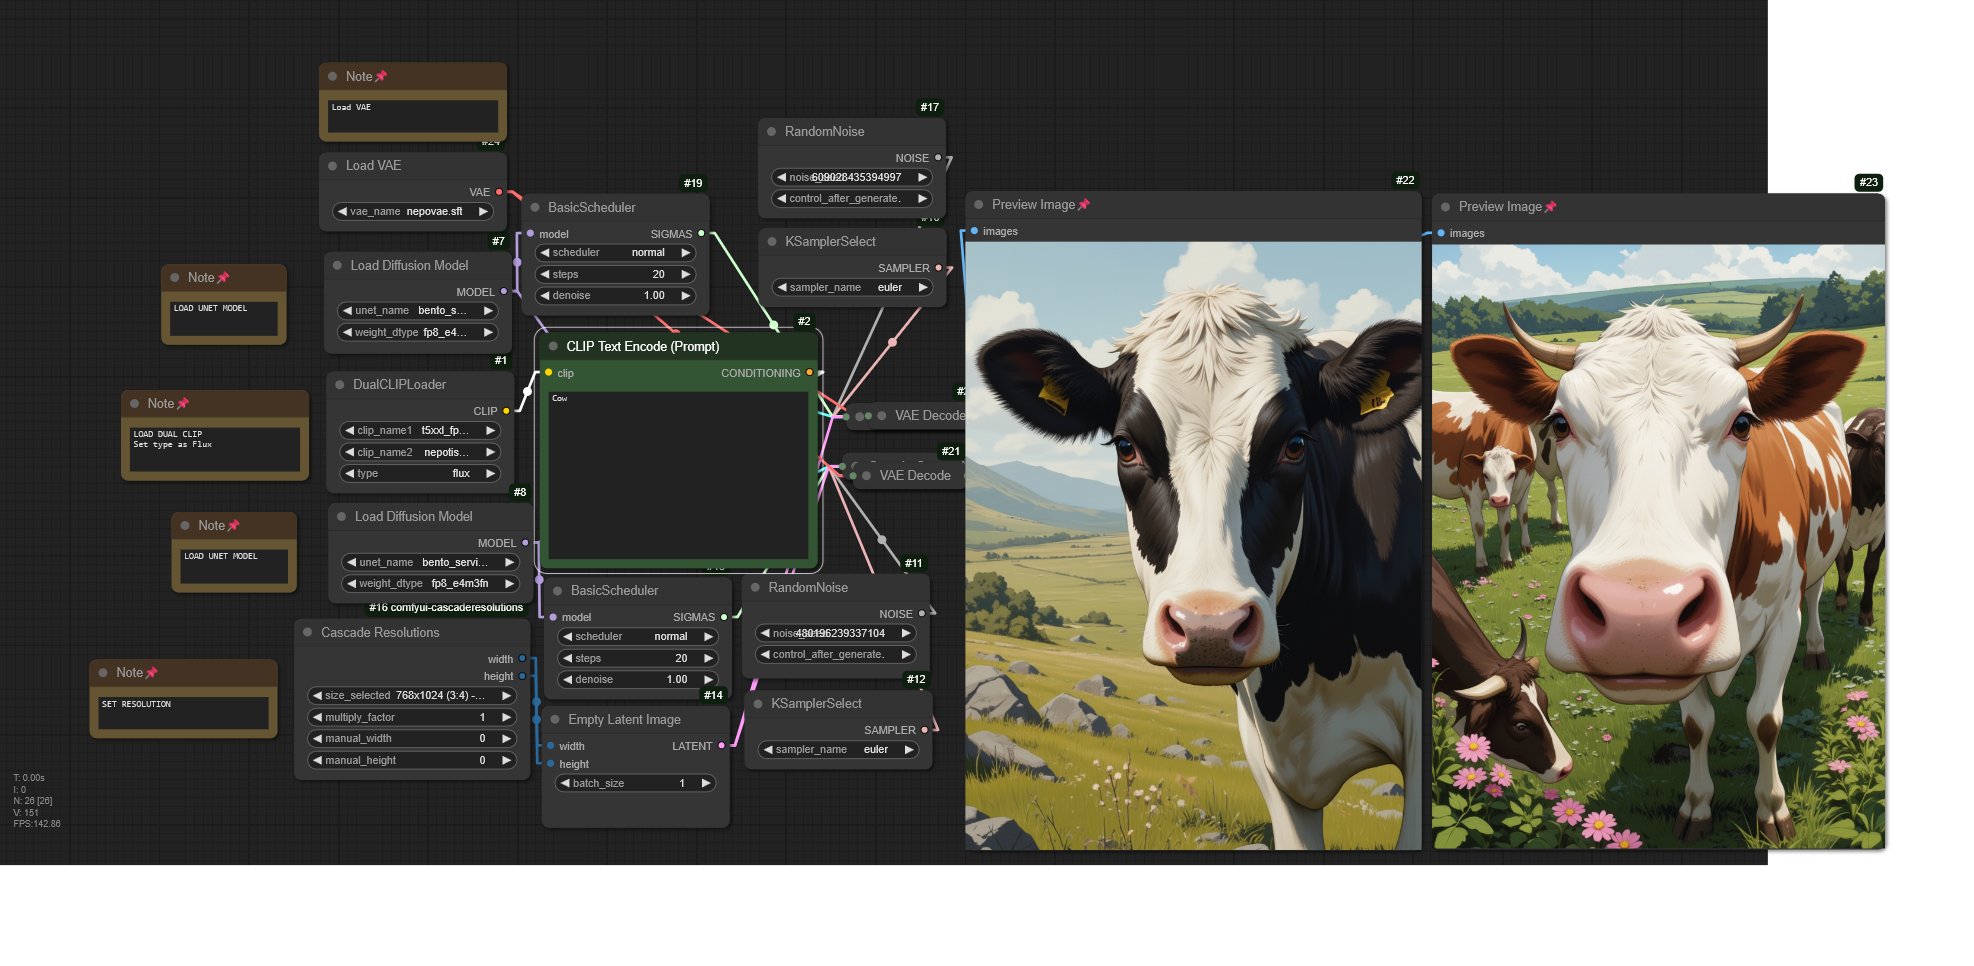Click the pin icon on the SET RESOLUTION note
This screenshot has height=966, width=1974.
click(152, 672)
